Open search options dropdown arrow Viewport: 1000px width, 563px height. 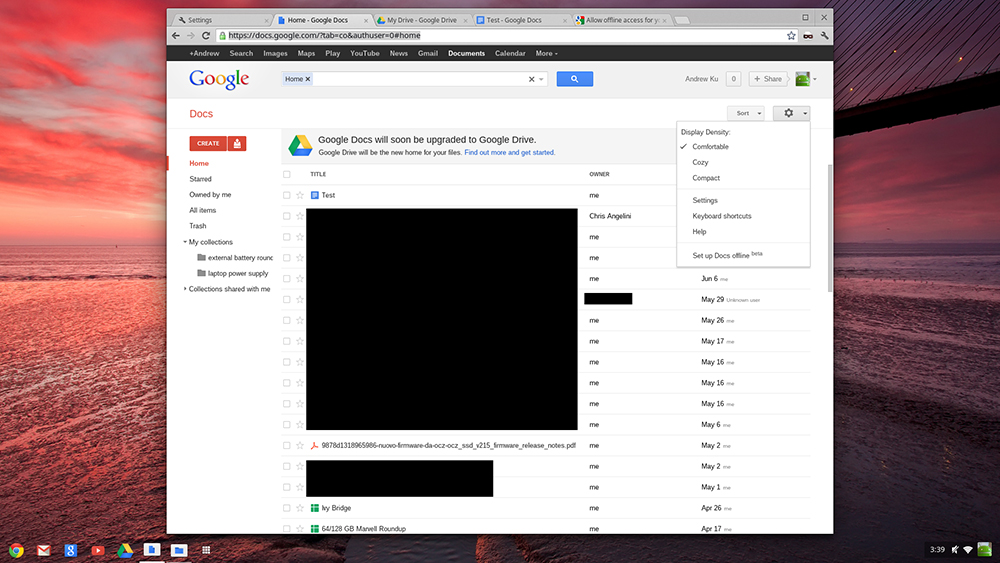(541, 80)
